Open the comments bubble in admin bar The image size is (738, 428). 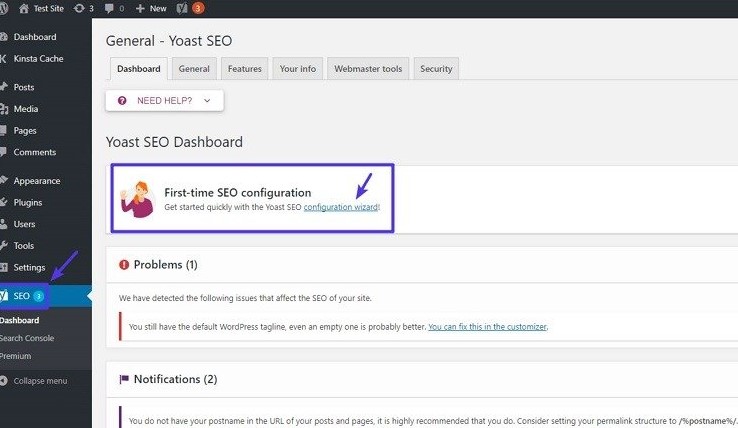(114, 8)
